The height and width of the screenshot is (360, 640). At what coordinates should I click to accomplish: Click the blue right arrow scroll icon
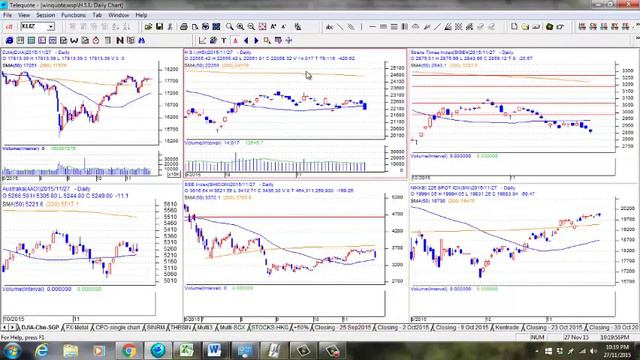pos(256,40)
